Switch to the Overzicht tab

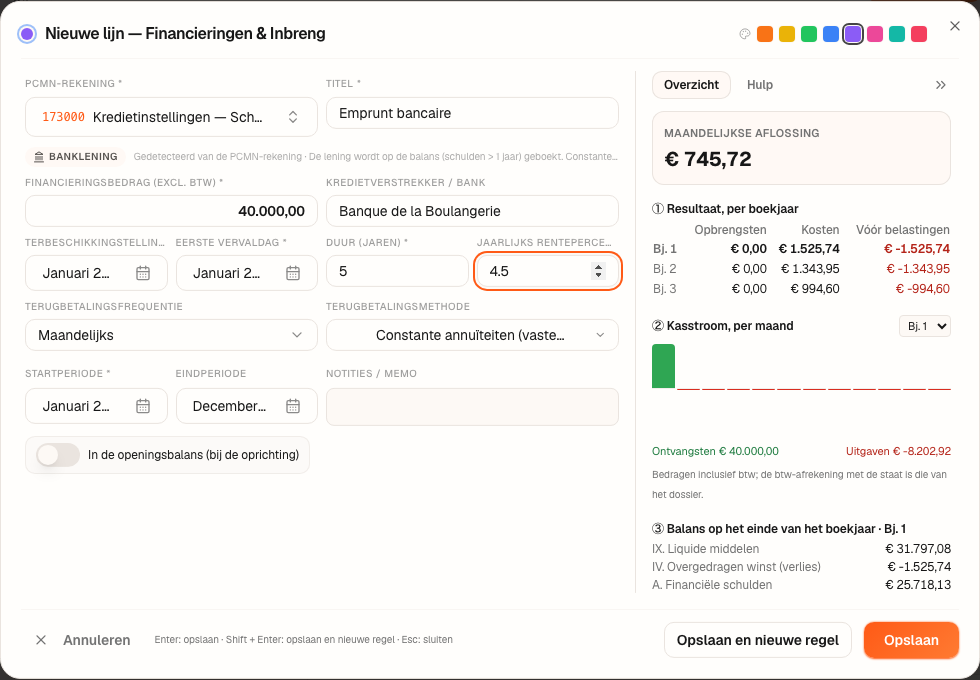[691, 85]
